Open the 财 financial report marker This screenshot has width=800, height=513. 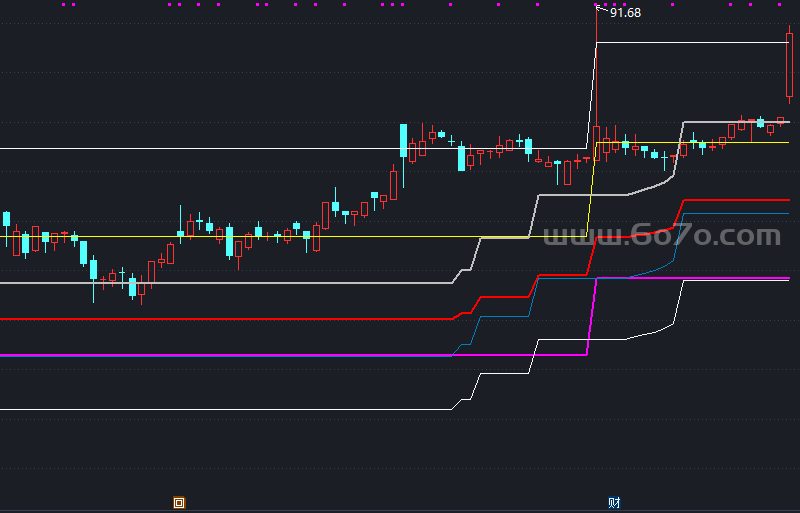point(614,503)
